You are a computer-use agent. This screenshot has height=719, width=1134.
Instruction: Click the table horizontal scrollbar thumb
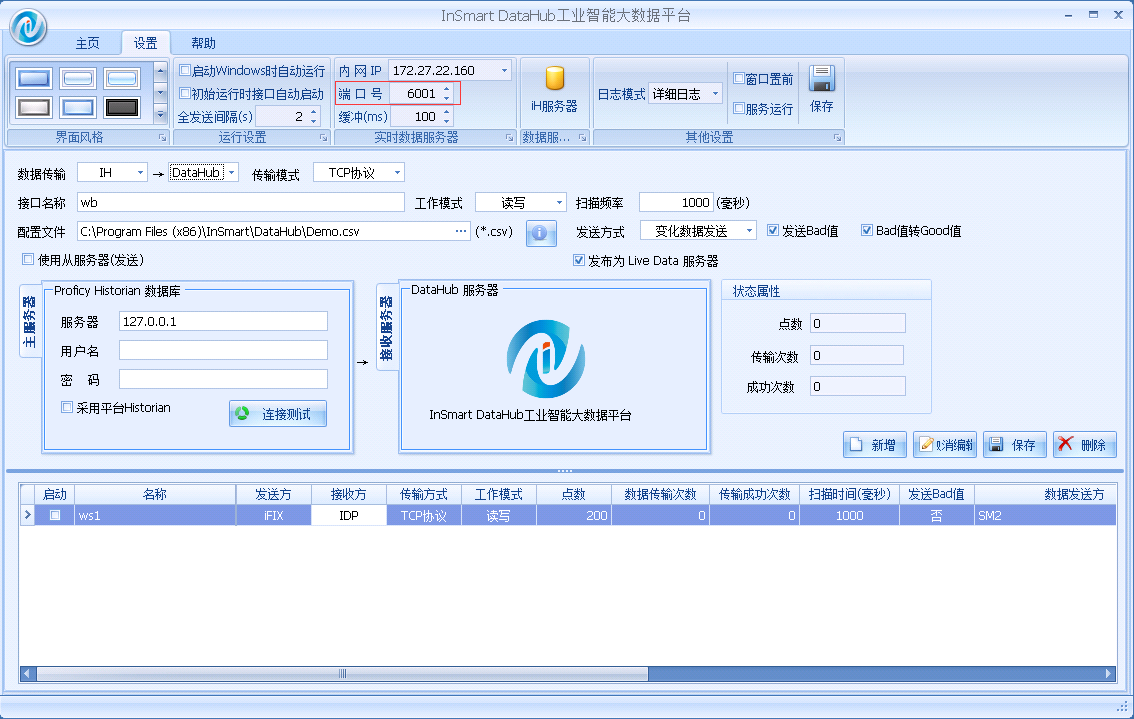342,673
